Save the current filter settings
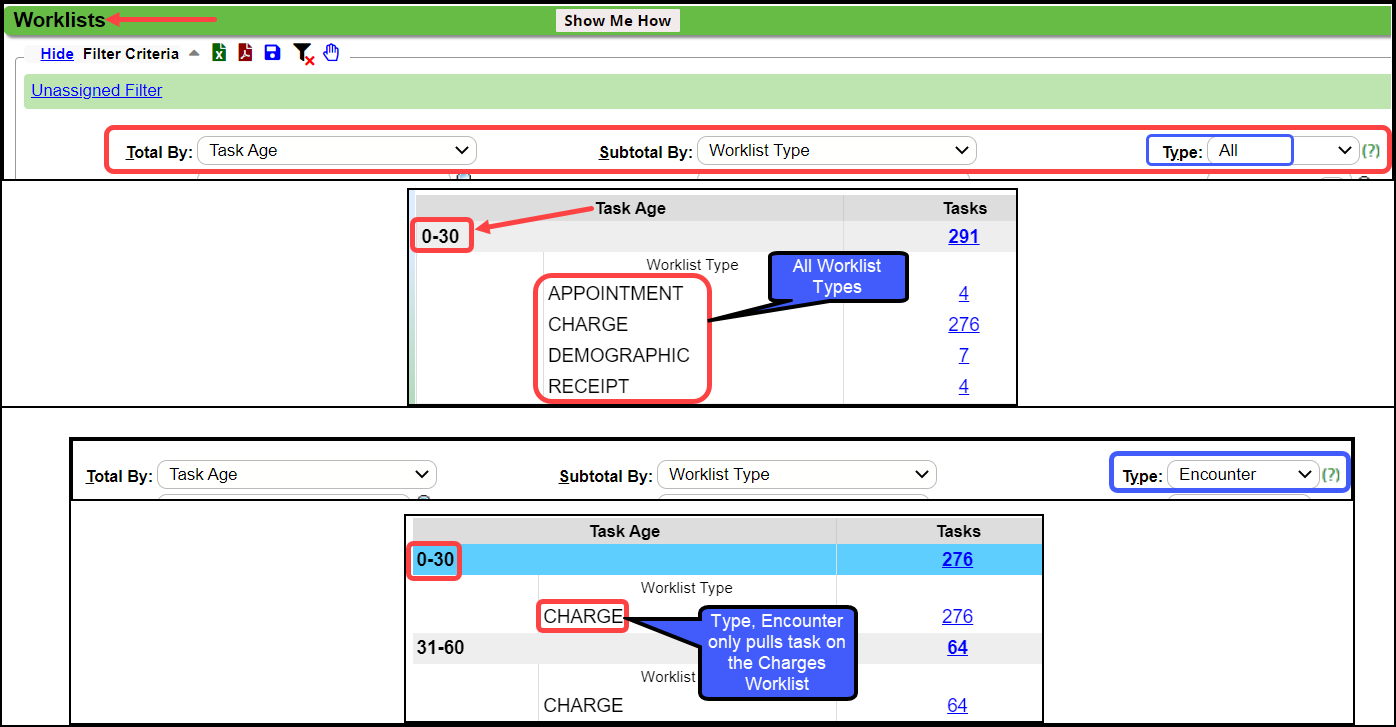Image resolution: width=1396 pixels, height=727 pixels. [x=272, y=52]
